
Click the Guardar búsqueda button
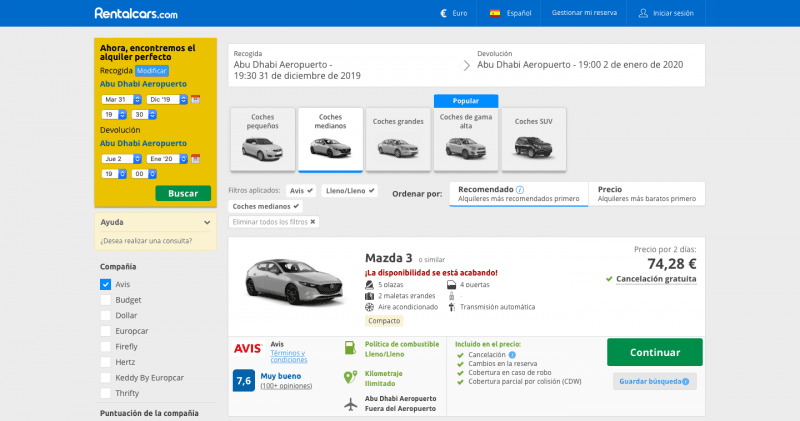coord(655,382)
